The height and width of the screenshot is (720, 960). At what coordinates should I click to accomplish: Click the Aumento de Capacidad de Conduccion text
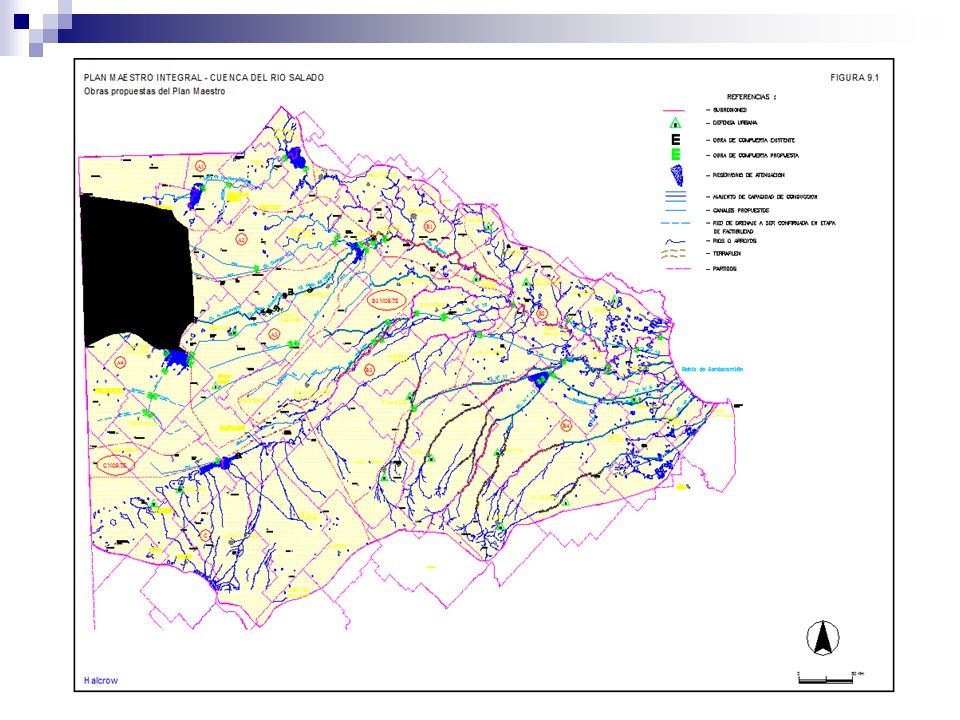765,197
